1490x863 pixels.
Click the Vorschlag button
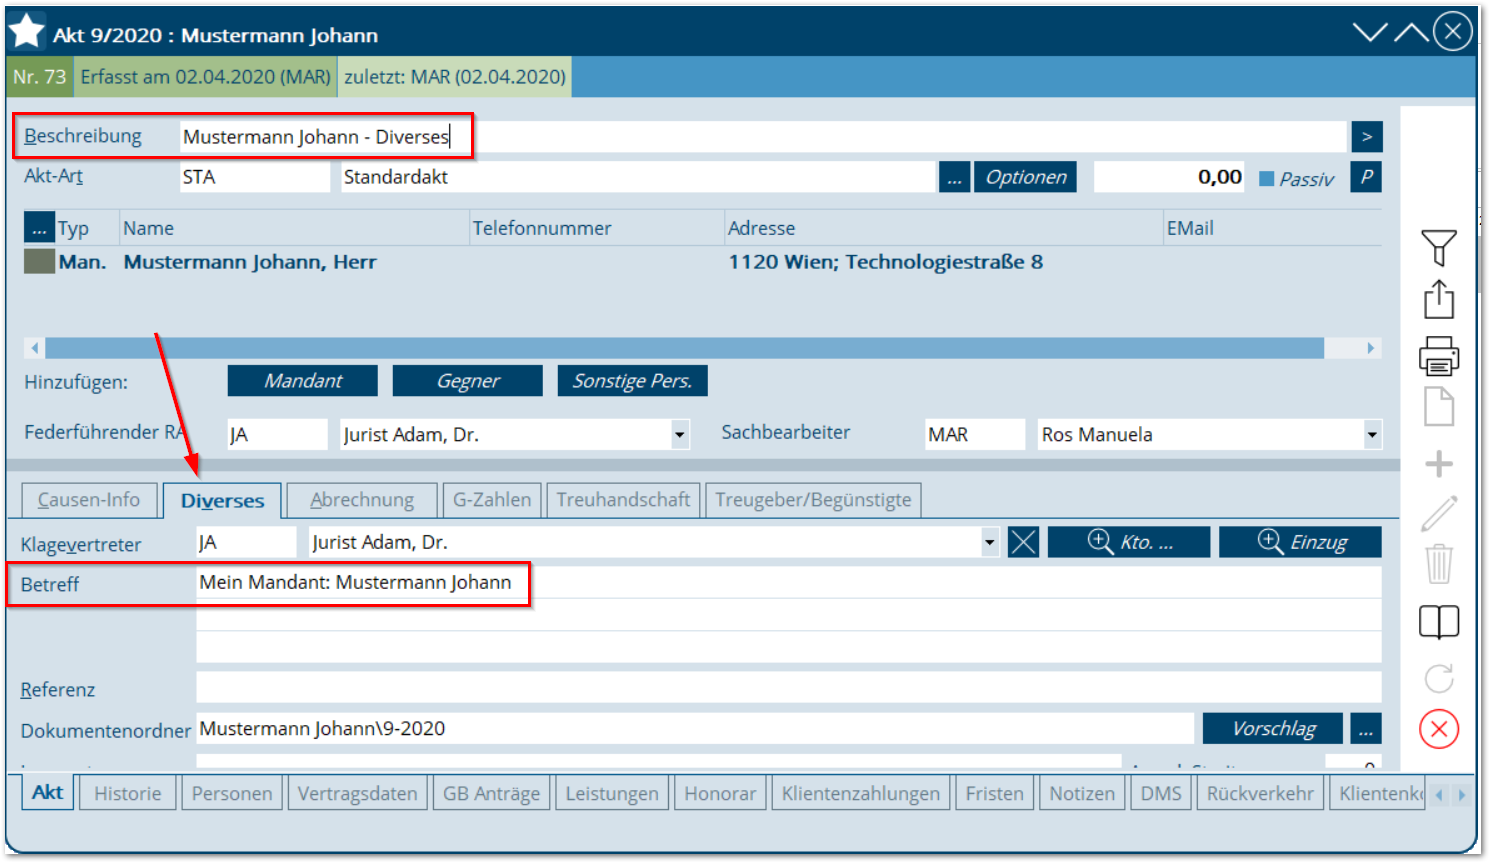tap(1273, 729)
